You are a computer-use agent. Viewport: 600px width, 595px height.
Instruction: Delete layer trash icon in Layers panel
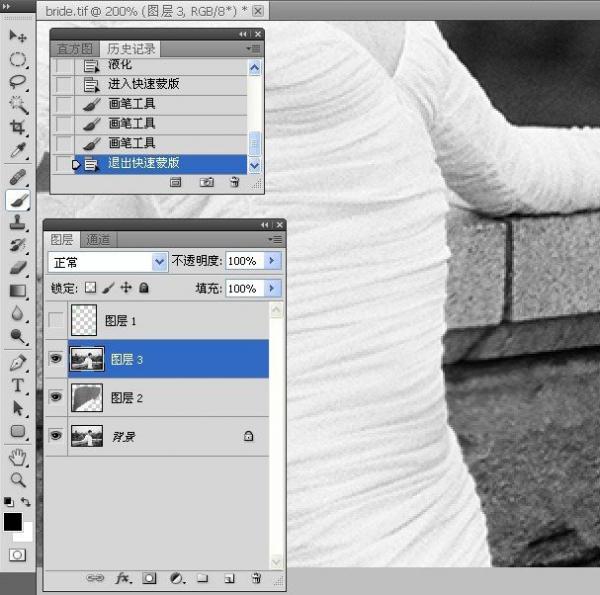pyautogui.click(x=256, y=578)
